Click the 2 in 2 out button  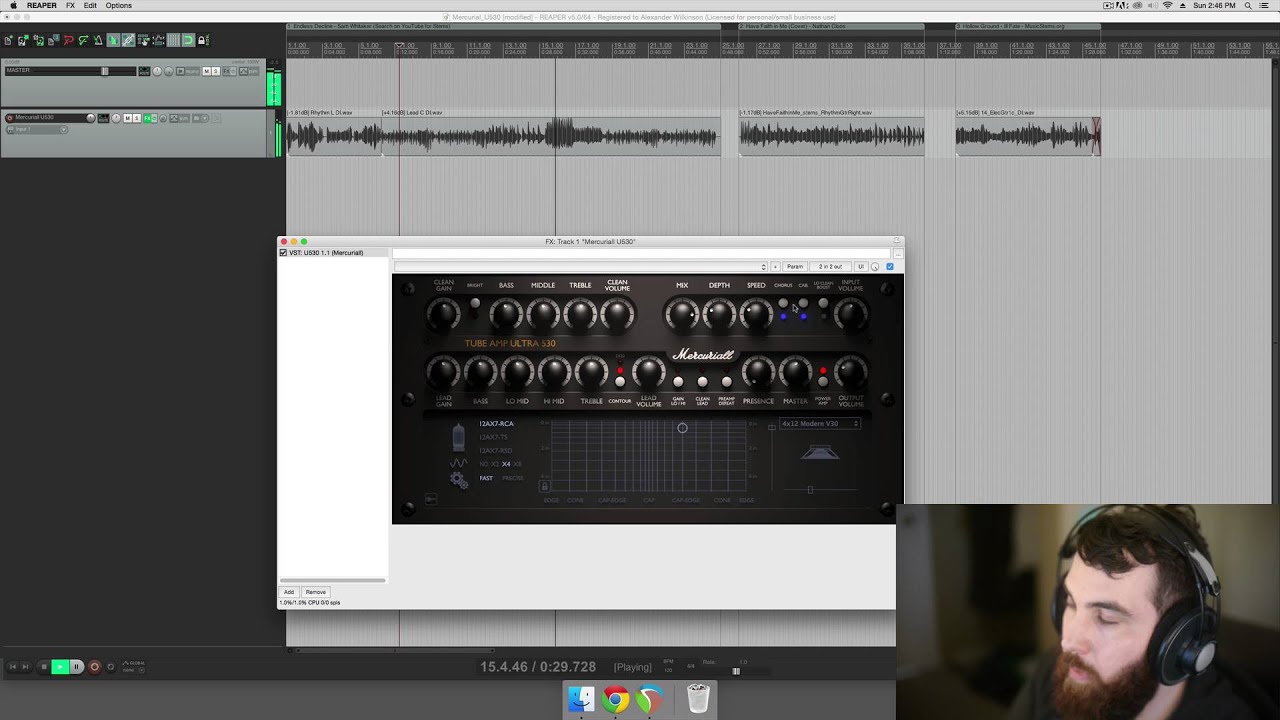click(x=830, y=267)
